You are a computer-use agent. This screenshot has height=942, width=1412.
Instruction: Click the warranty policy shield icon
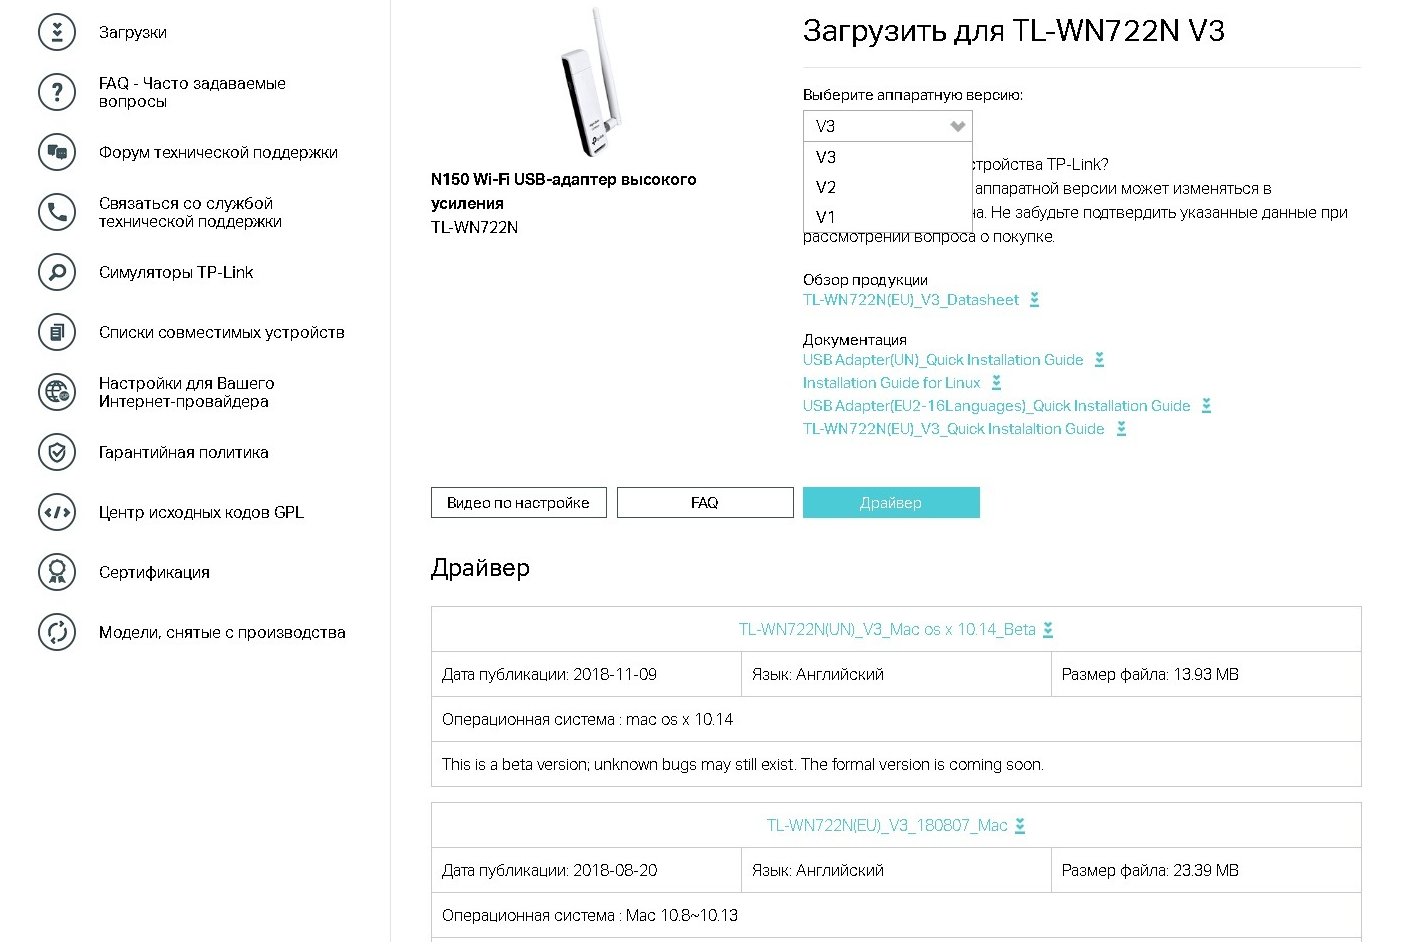pyautogui.click(x=57, y=452)
